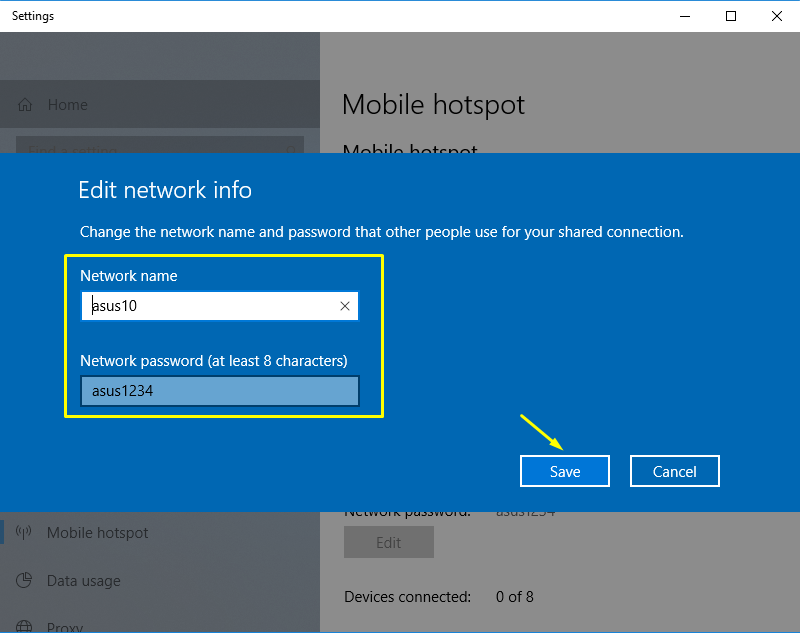Minimize the Settings window
The height and width of the screenshot is (633, 800).
(685, 16)
